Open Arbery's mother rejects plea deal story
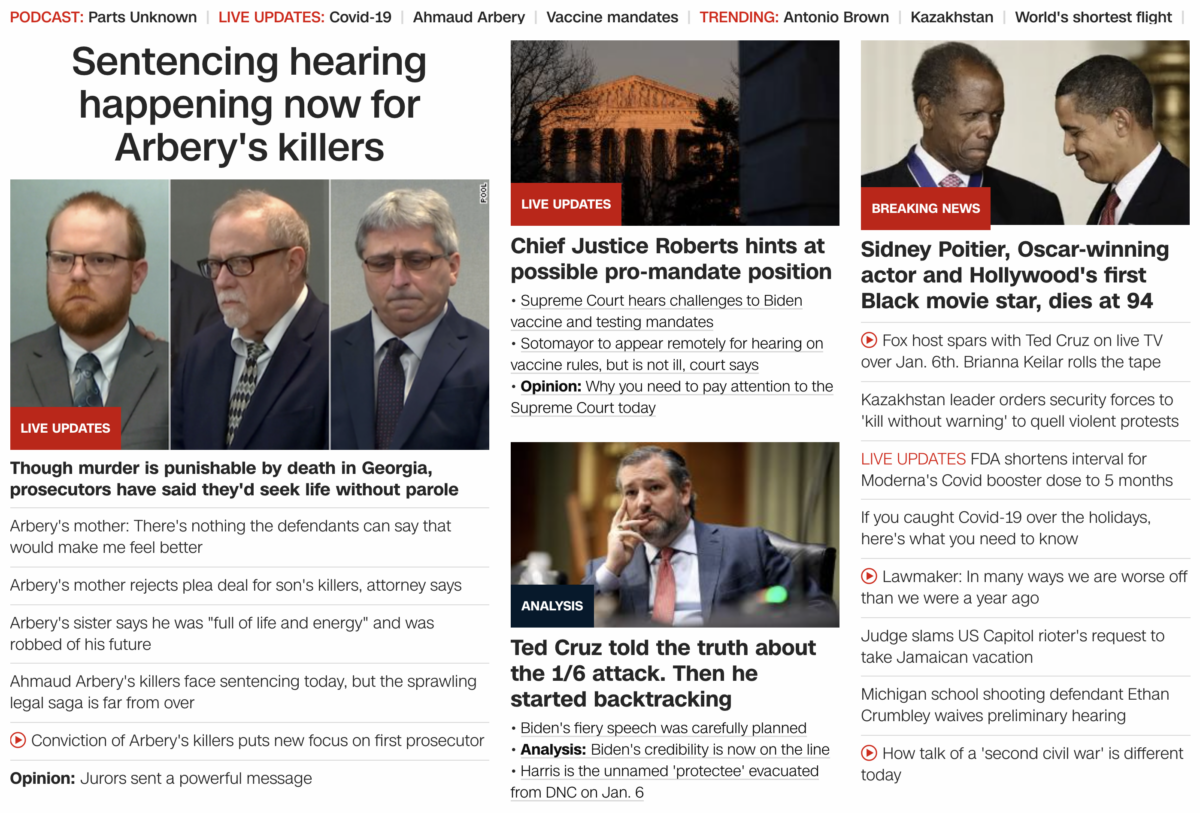Image resolution: width=1200 pixels, height=813 pixels. click(236, 585)
